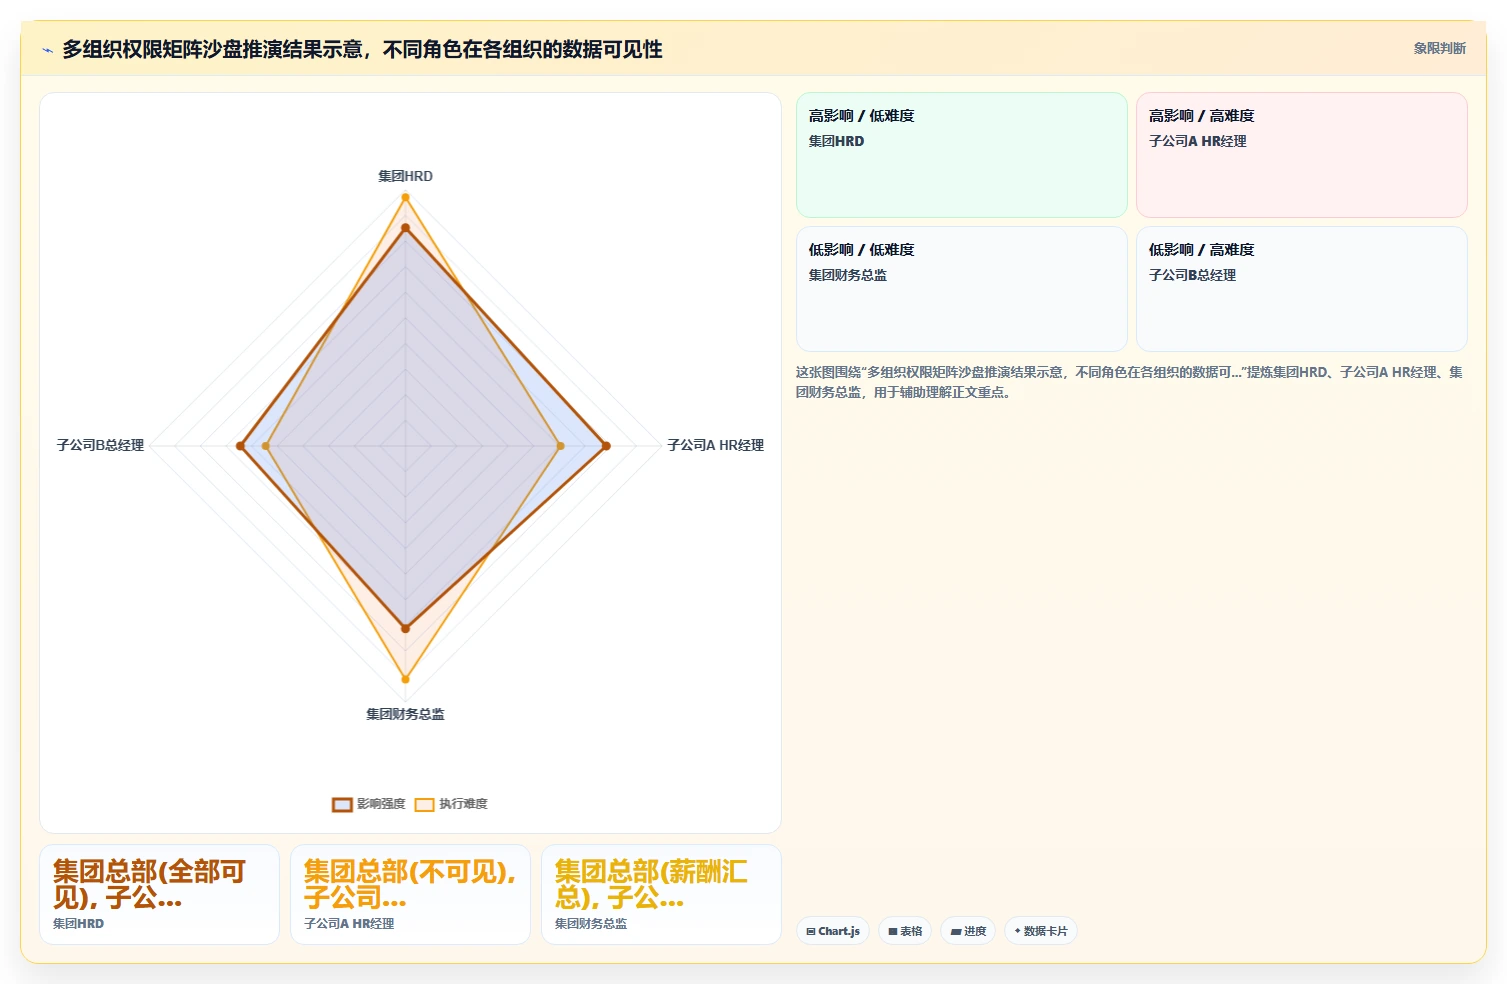
Task: Click 集团财务总监 in quadrant card
Action: [x=847, y=275]
